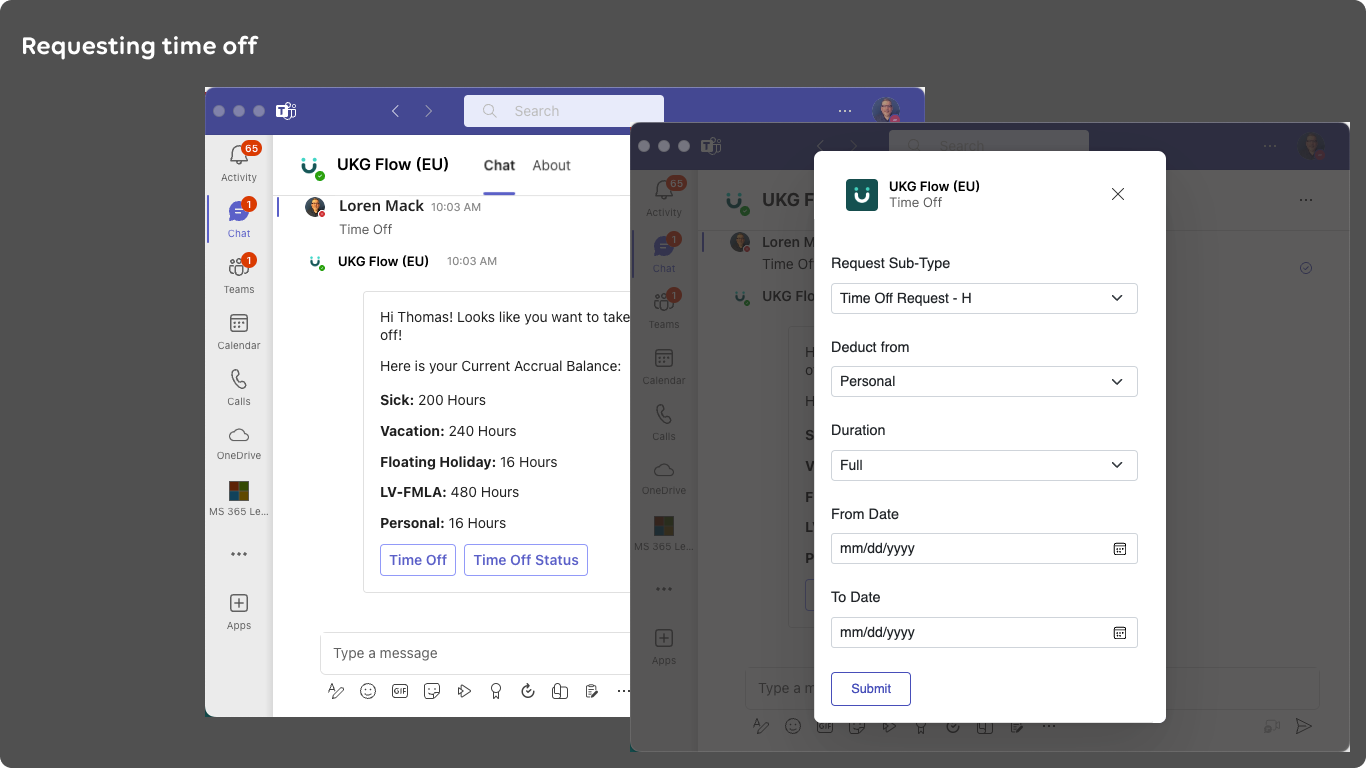
Task: Open settings and more ellipsis in title bar
Action: tap(845, 111)
